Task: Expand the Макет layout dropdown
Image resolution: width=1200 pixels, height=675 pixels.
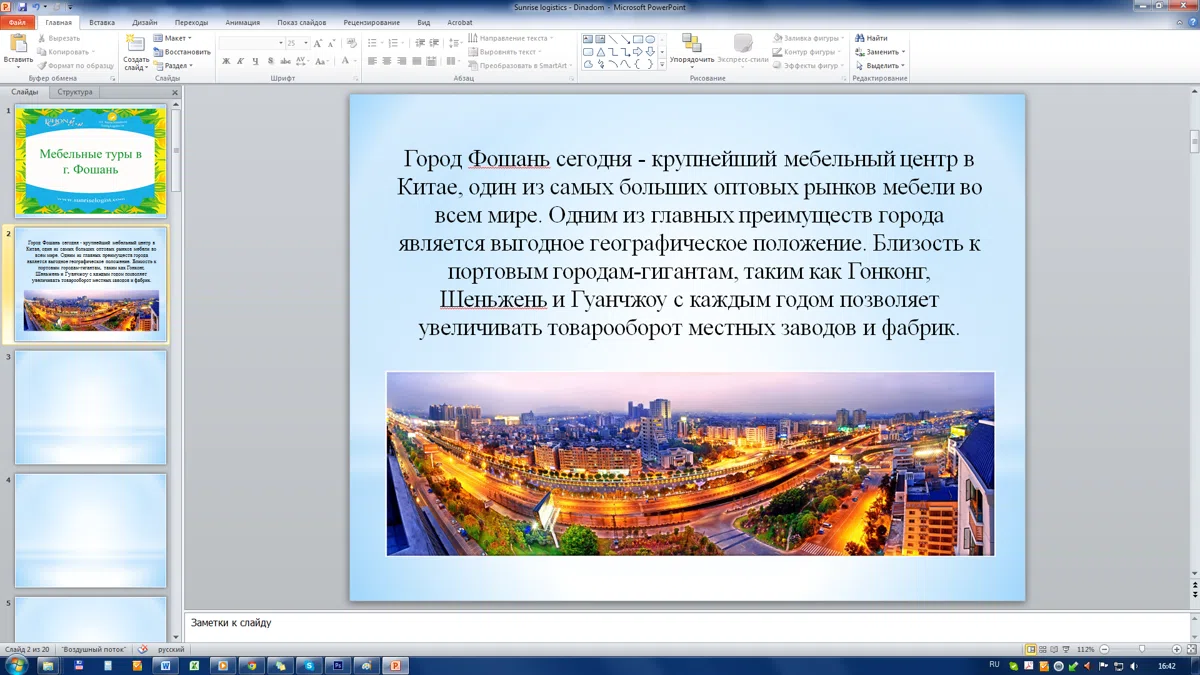Action: pos(172,38)
